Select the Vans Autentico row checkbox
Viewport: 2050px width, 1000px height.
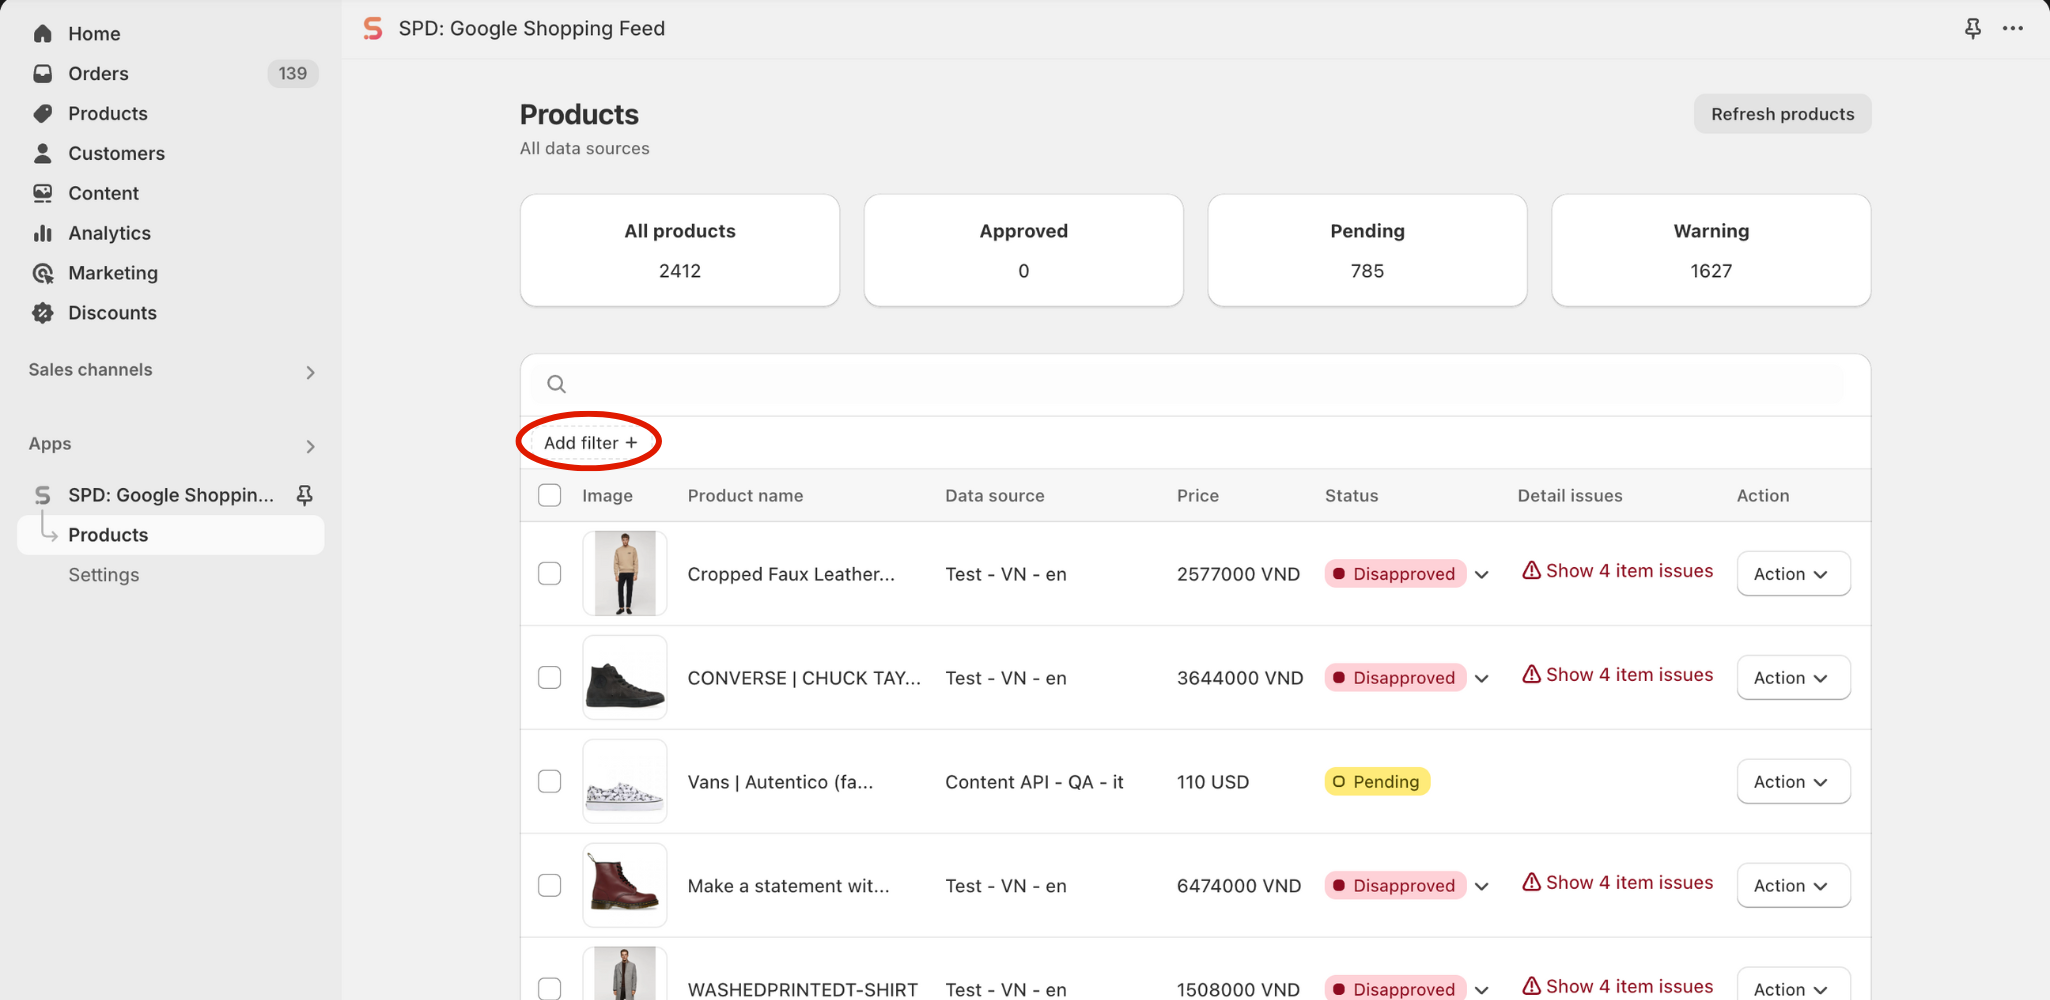click(x=550, y=781)
